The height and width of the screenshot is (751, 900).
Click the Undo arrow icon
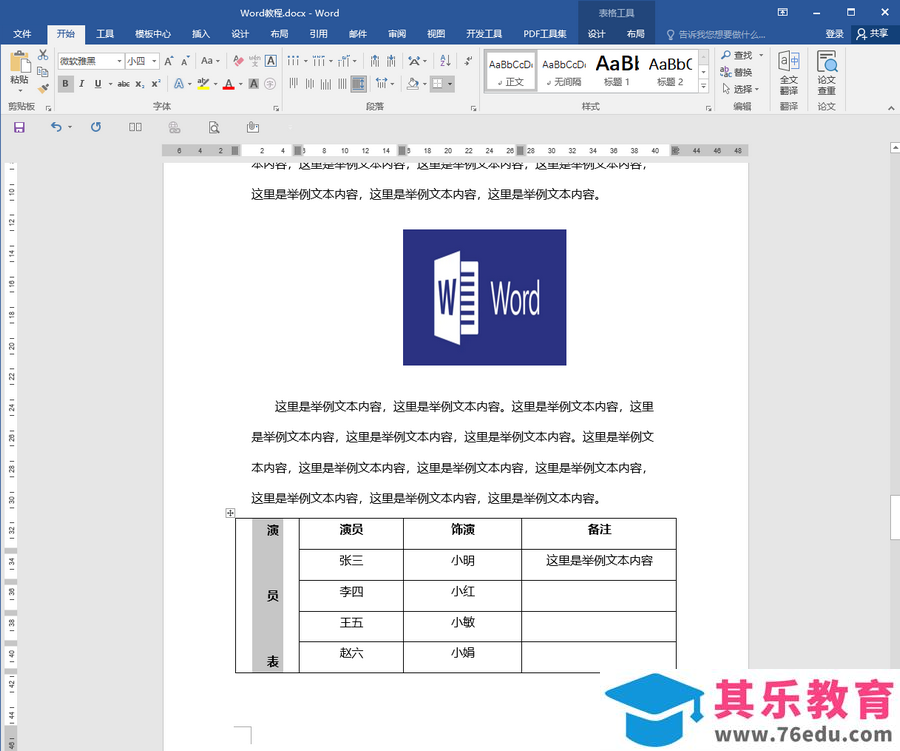tap(56, 127)
